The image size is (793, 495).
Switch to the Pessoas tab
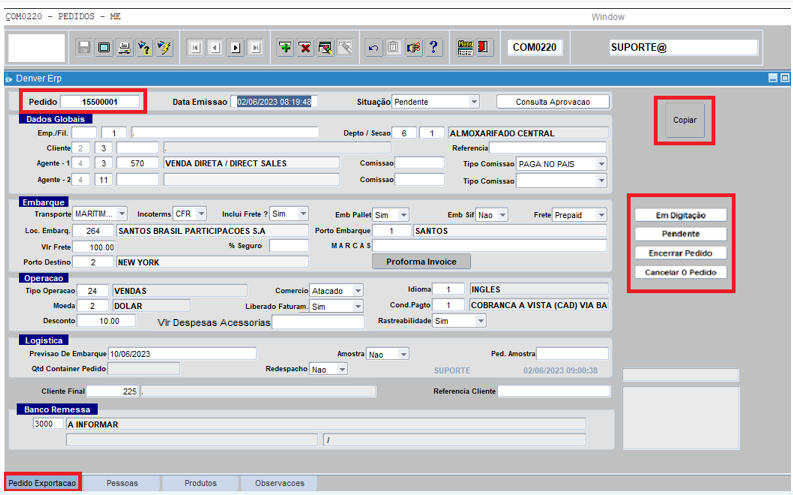[122, 483]
